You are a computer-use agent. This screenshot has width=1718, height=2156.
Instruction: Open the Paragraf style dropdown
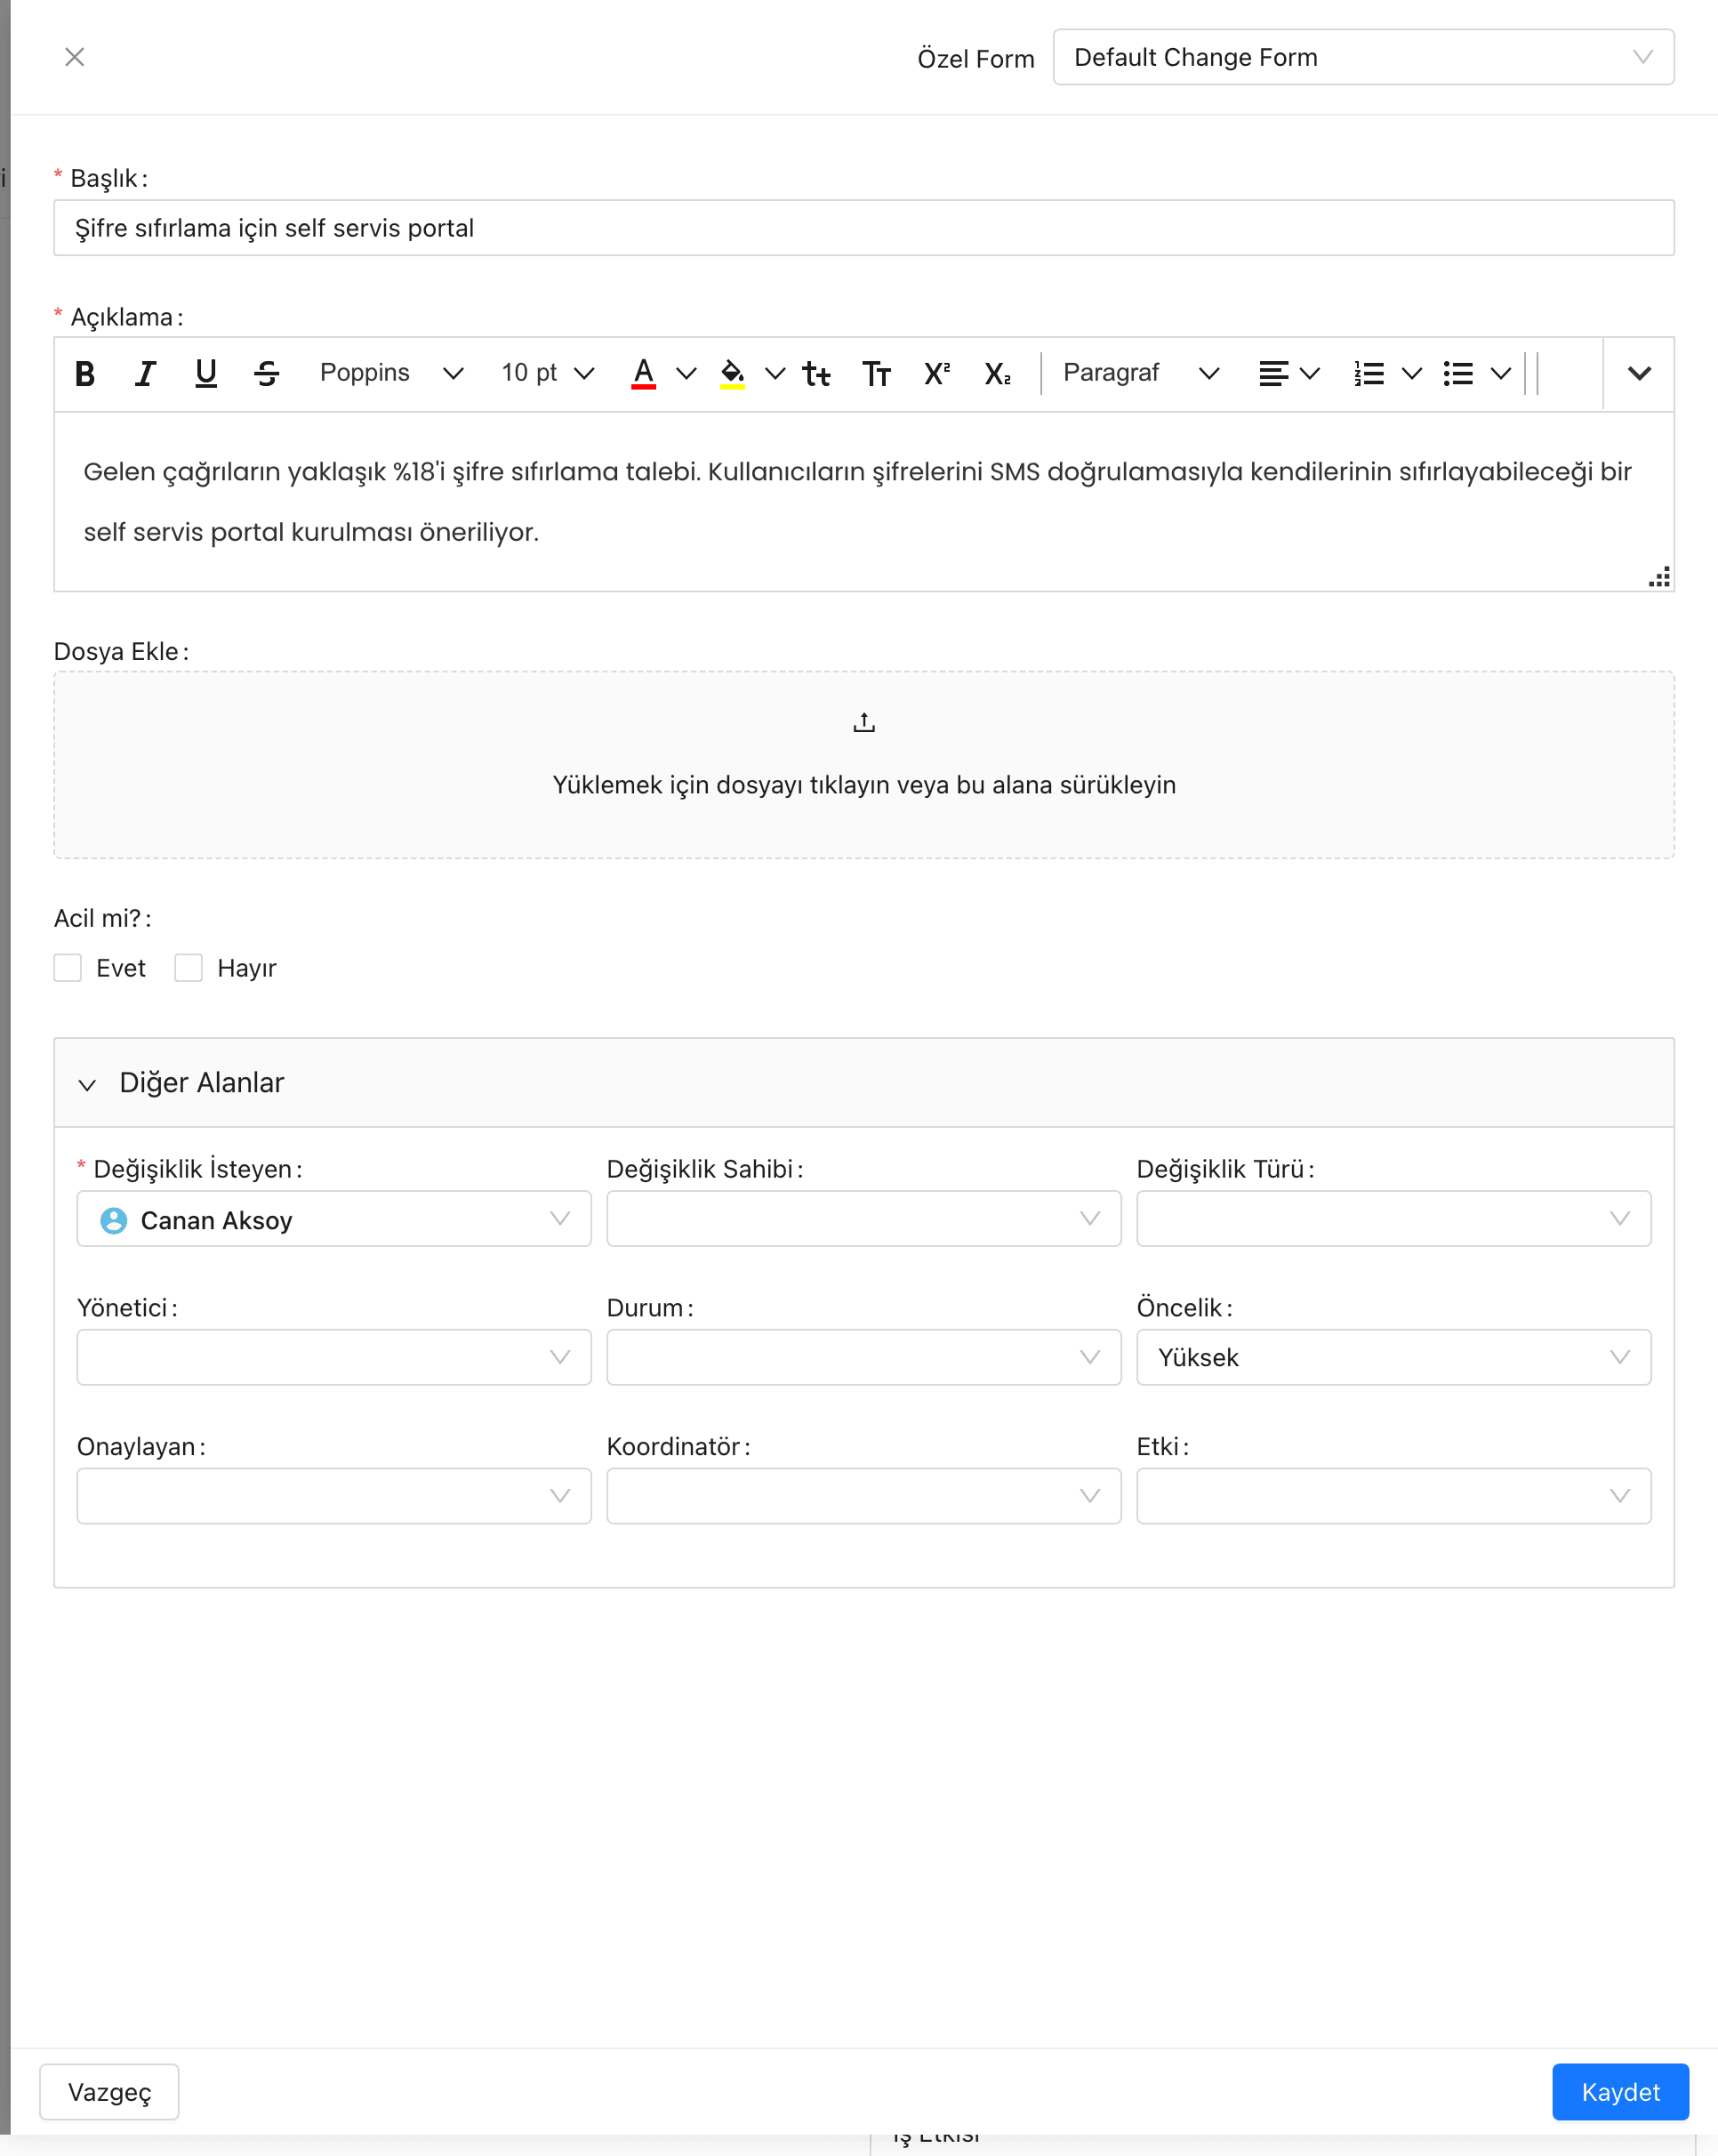tap(1140, 373)
